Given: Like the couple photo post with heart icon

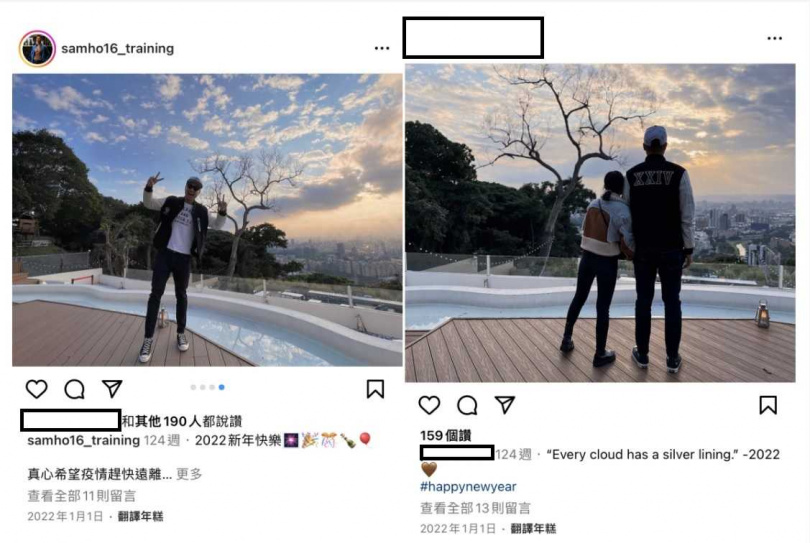Looking at the screenshot, I should [429, 405].
